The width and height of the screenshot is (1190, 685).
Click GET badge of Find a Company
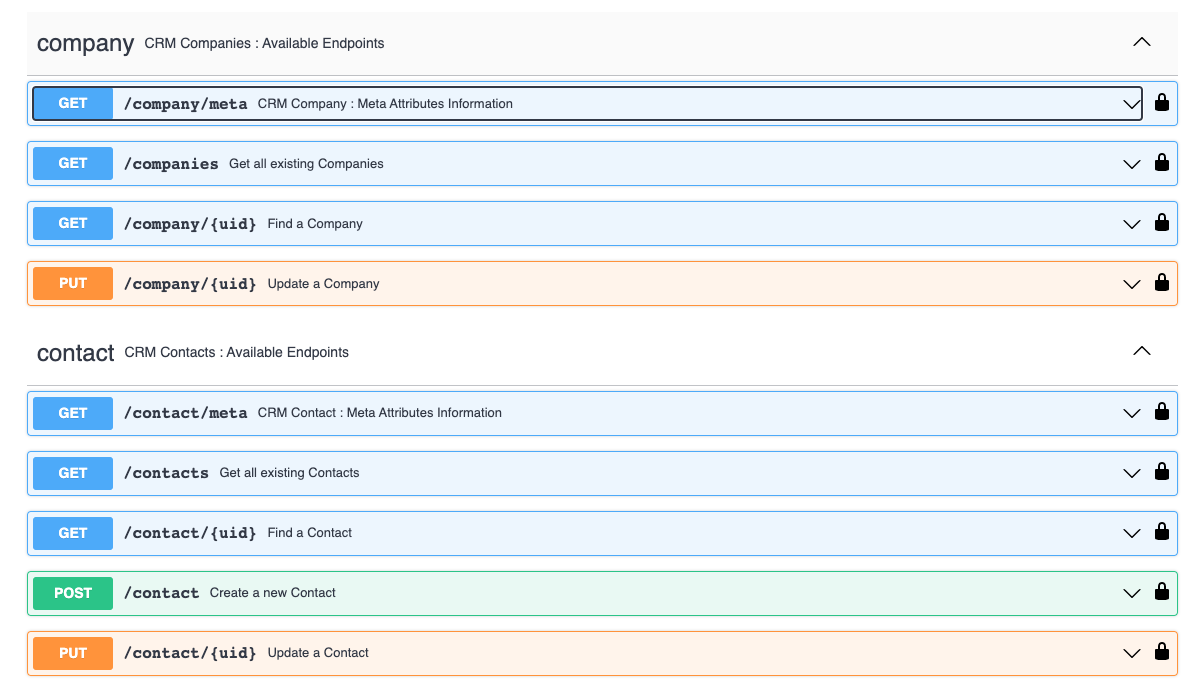(73, 223)
